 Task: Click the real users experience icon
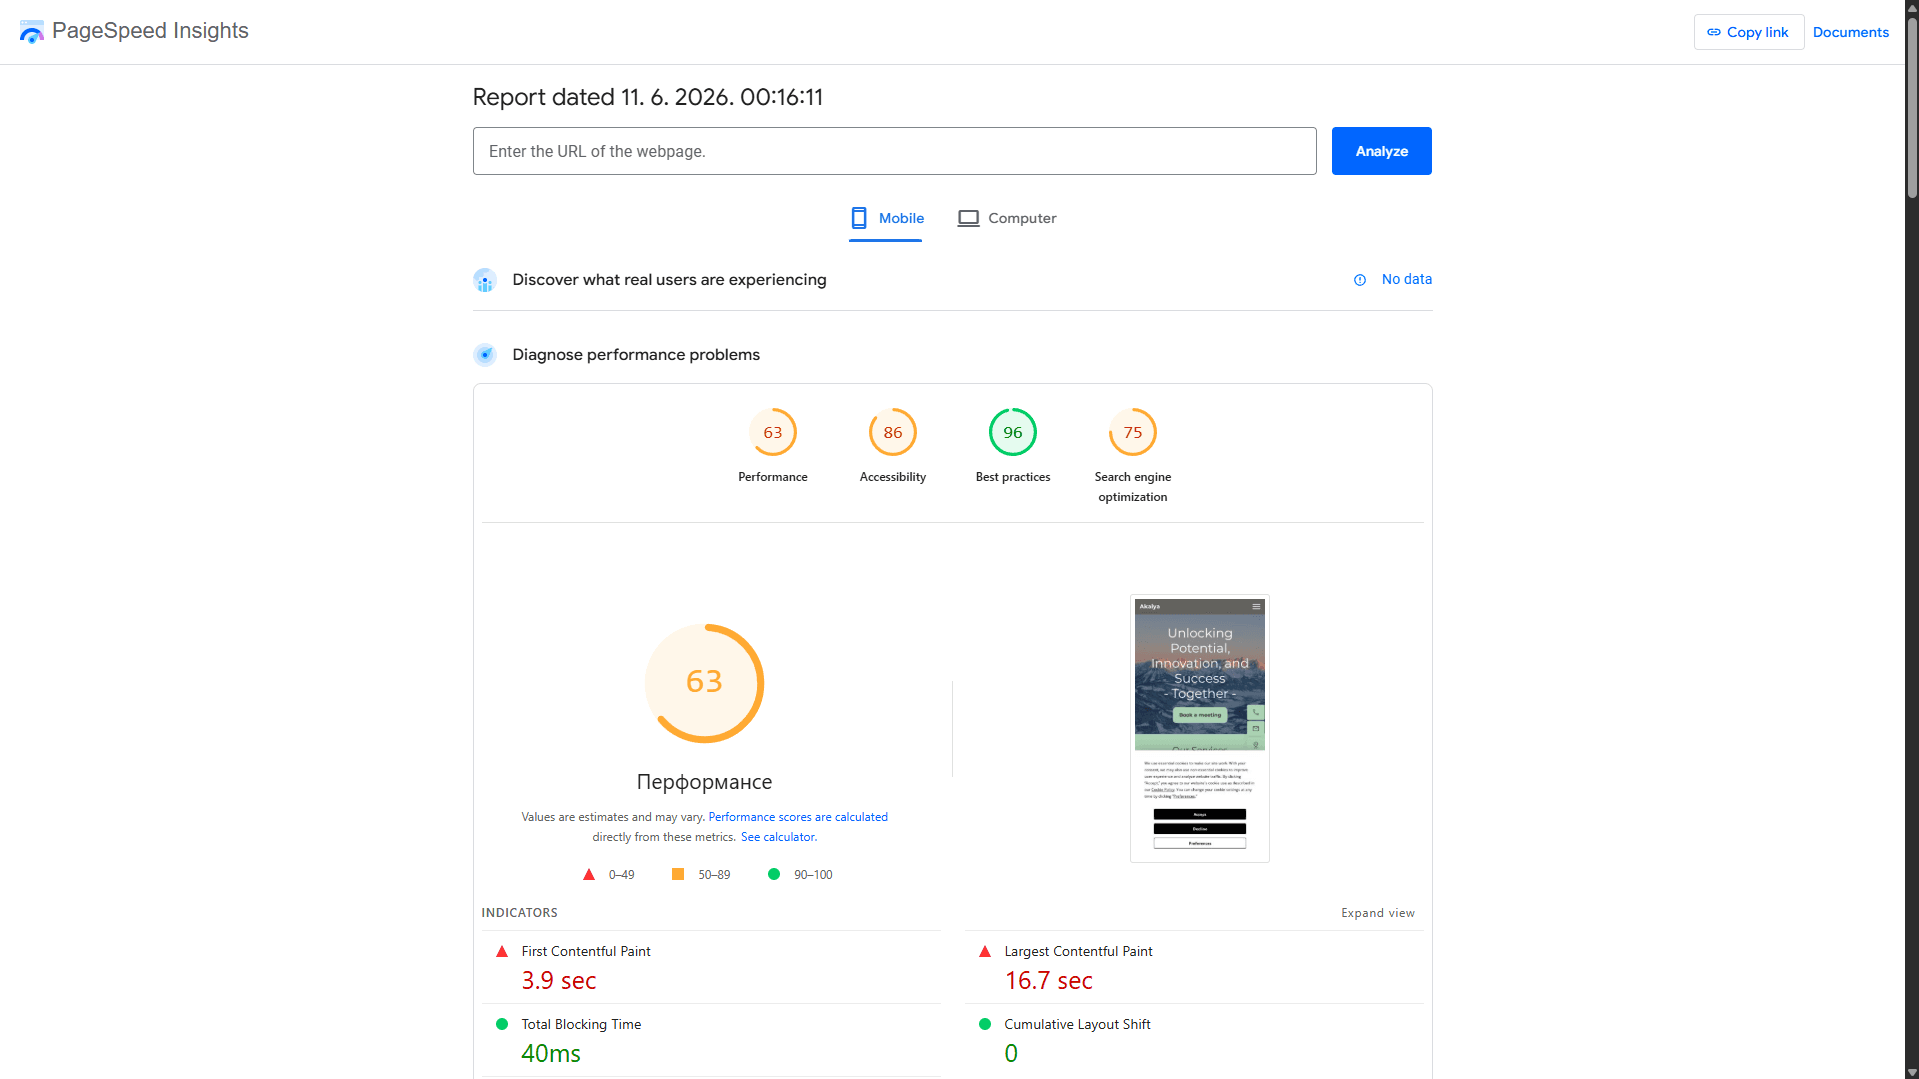point(485,280)
